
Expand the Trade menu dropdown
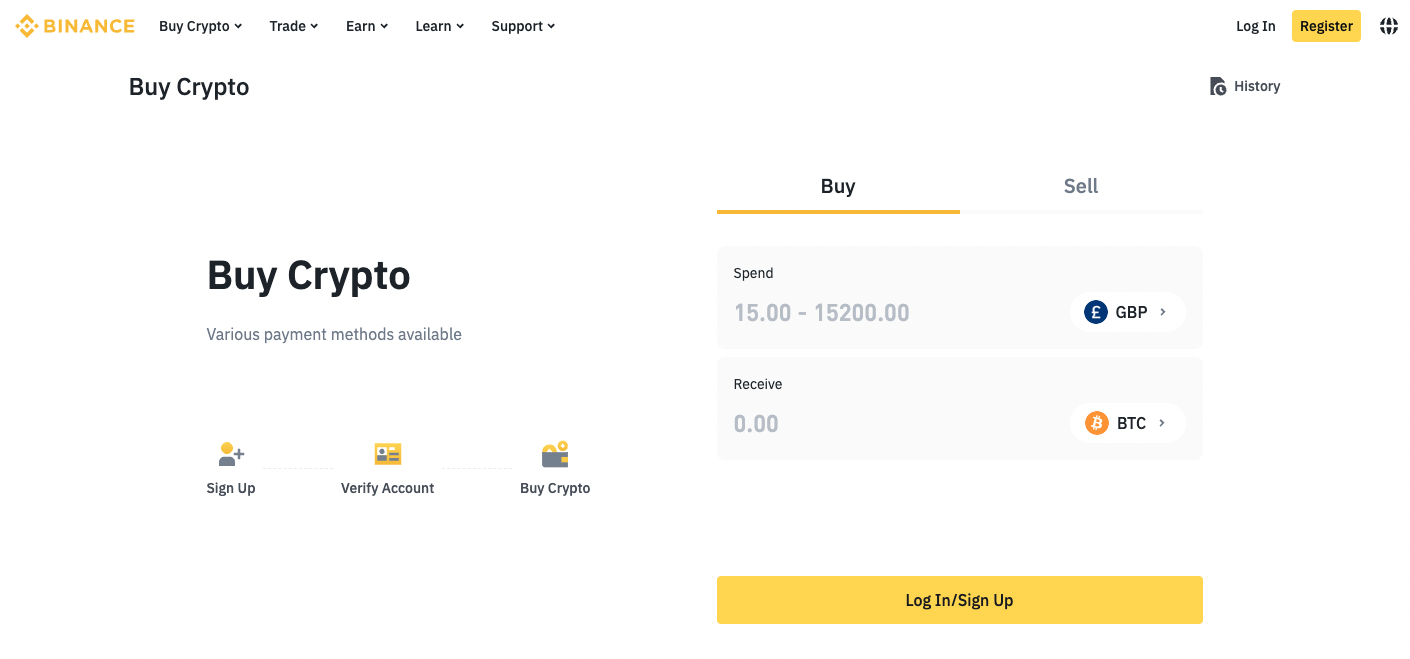[293, 26]
